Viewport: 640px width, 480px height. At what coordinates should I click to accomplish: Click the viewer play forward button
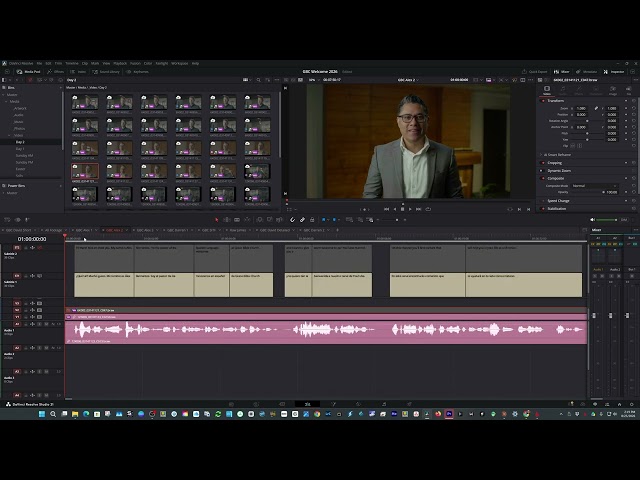click(410, 209)
